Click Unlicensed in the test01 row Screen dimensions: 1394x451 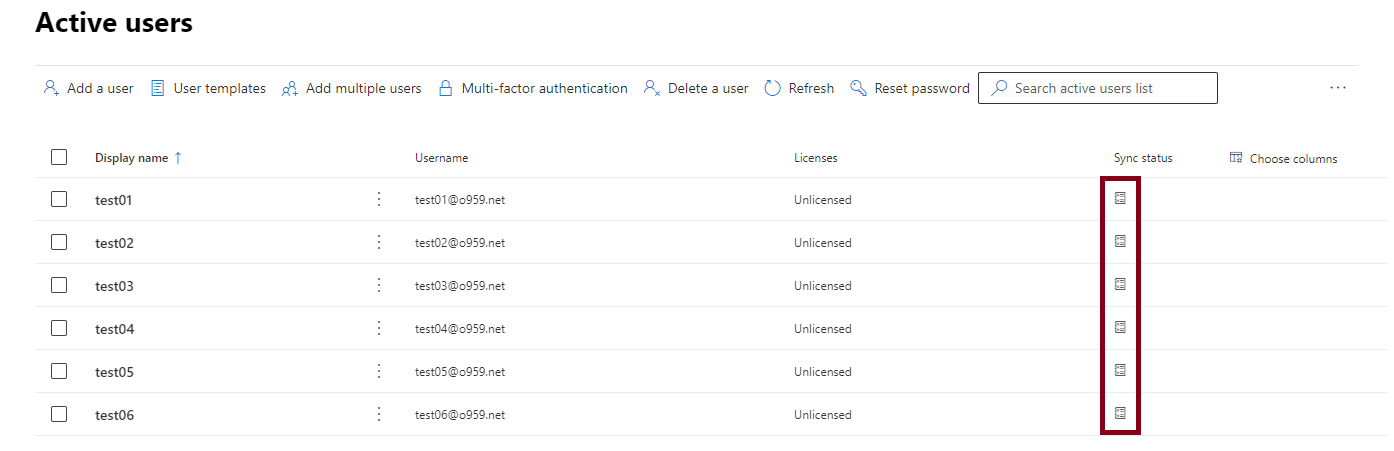coord(823,200)
